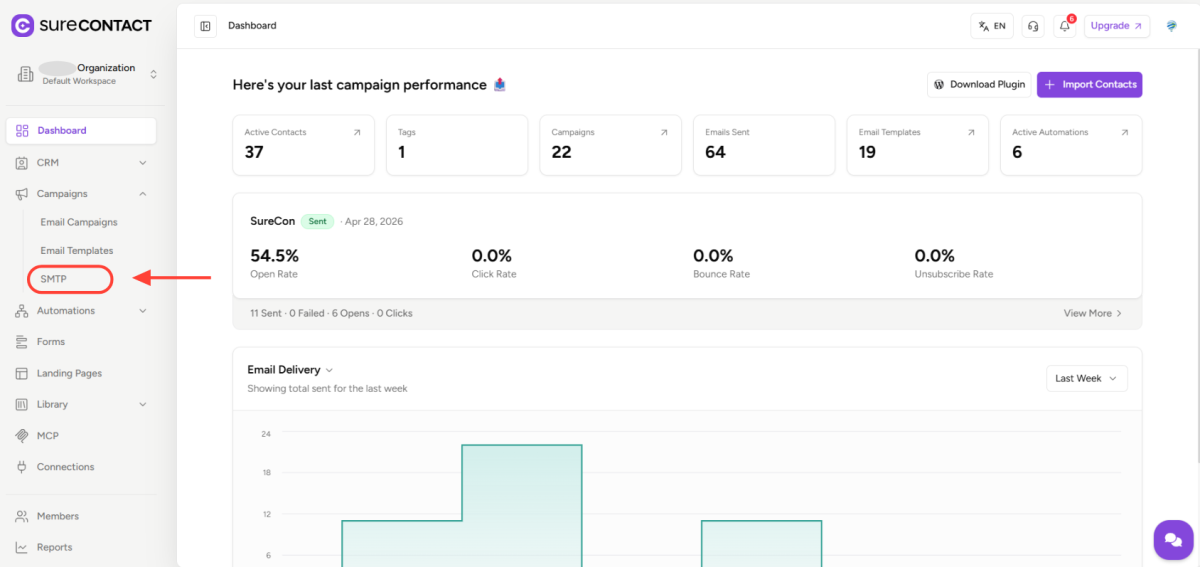This screenshot has height=567, width=1200.
Task: Open Email Campaigns
Action: pos(79,222)
